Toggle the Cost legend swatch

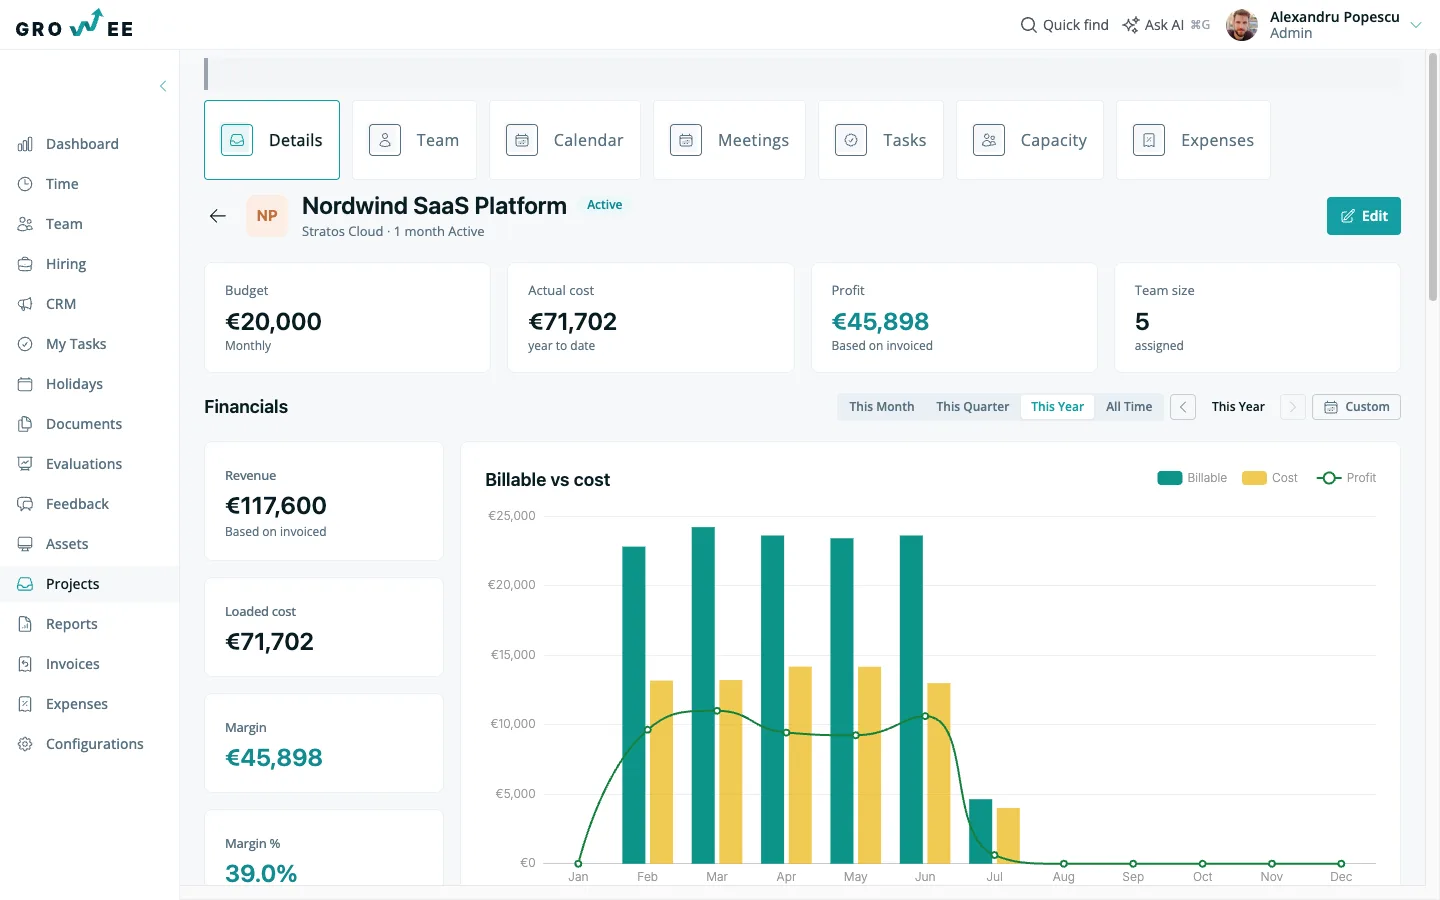pos(1254,478)
